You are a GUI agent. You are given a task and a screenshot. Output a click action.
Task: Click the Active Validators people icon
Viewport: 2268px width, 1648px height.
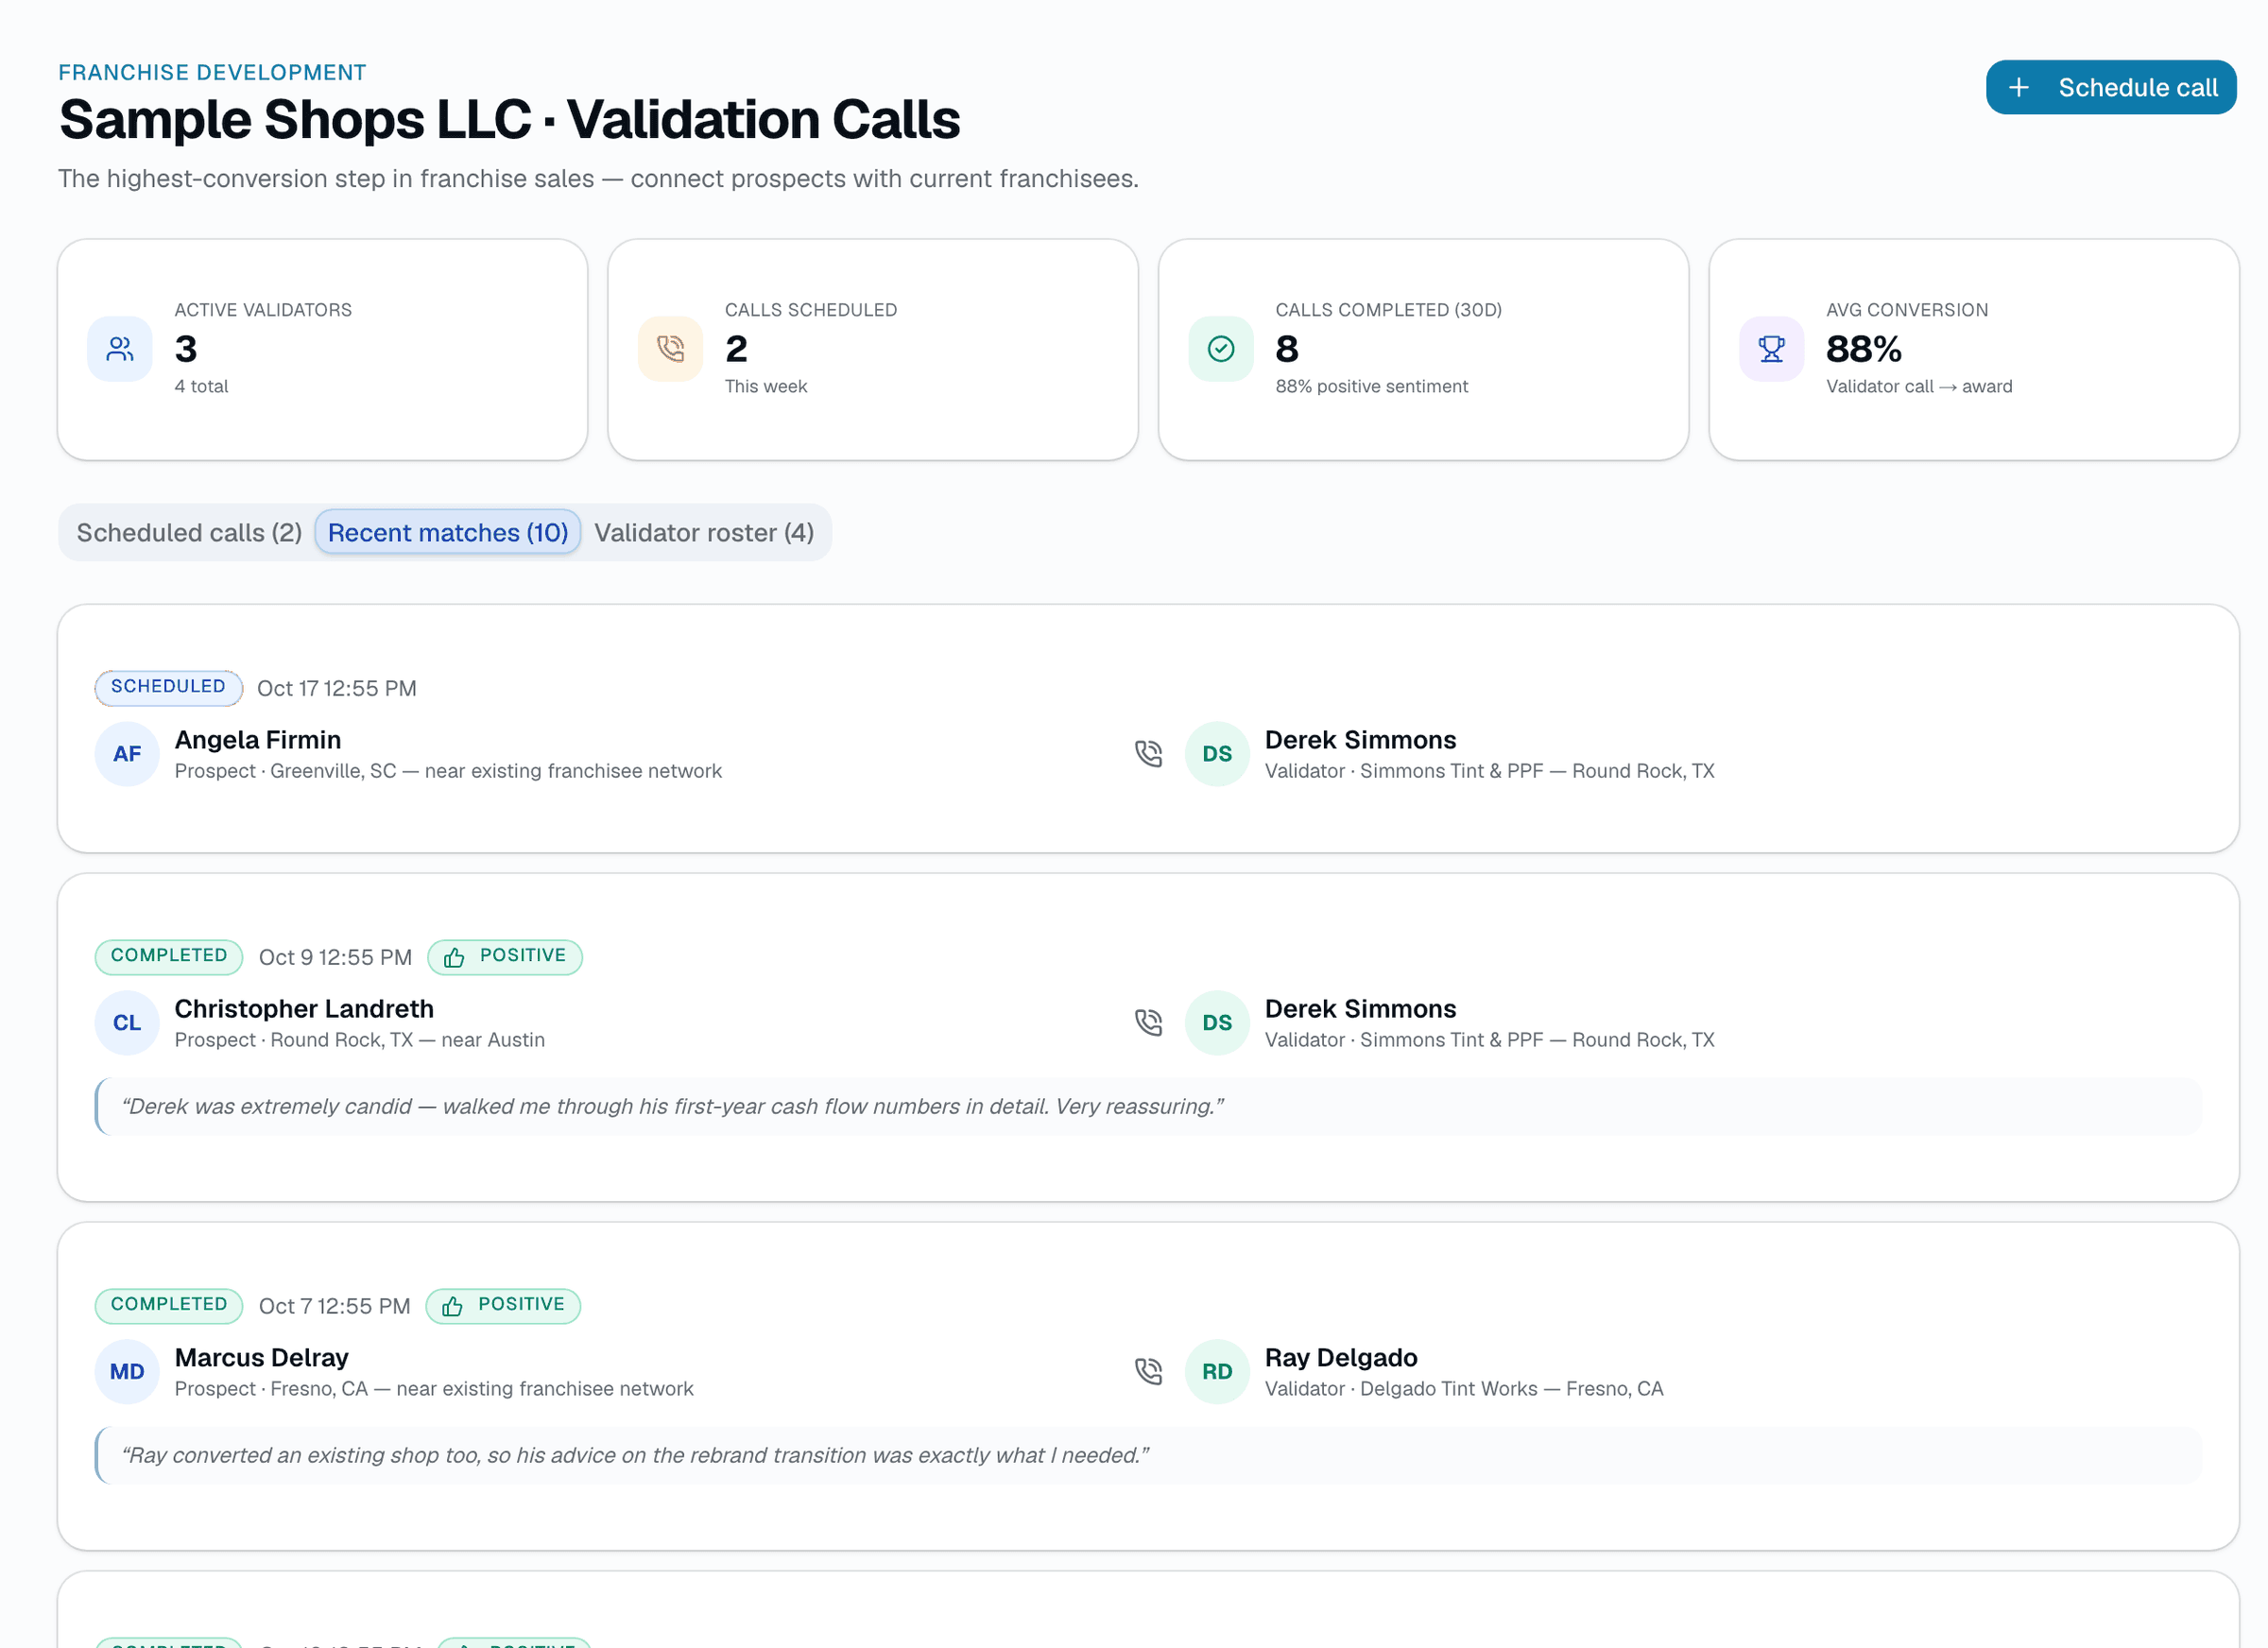[x=120, y=349]
